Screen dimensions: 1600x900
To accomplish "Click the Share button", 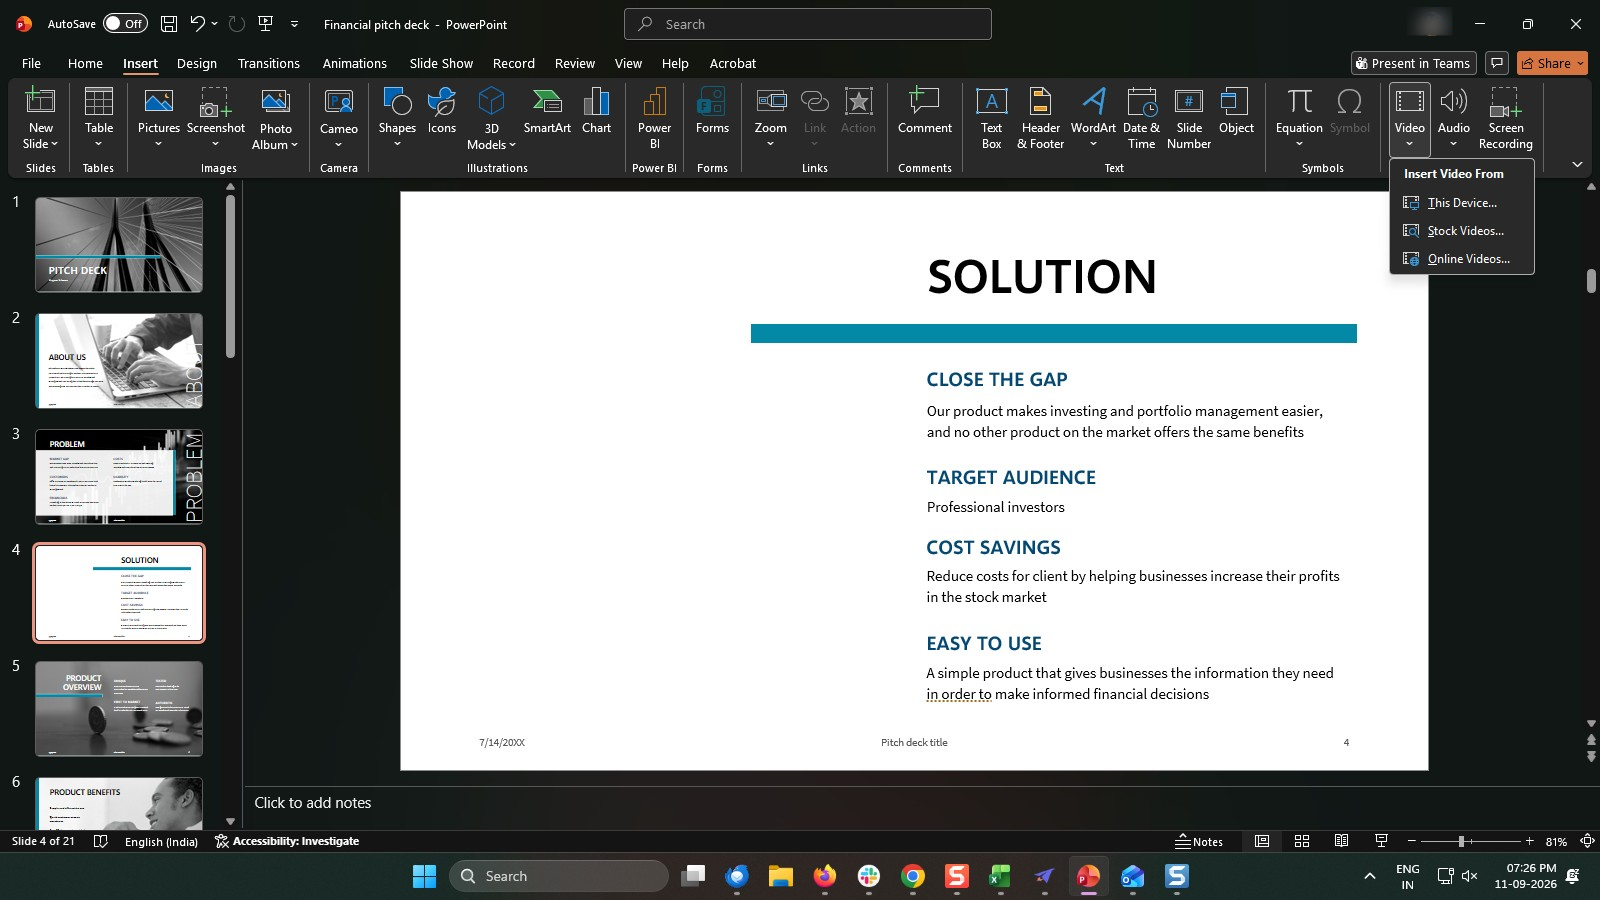I will [1552, 63].
